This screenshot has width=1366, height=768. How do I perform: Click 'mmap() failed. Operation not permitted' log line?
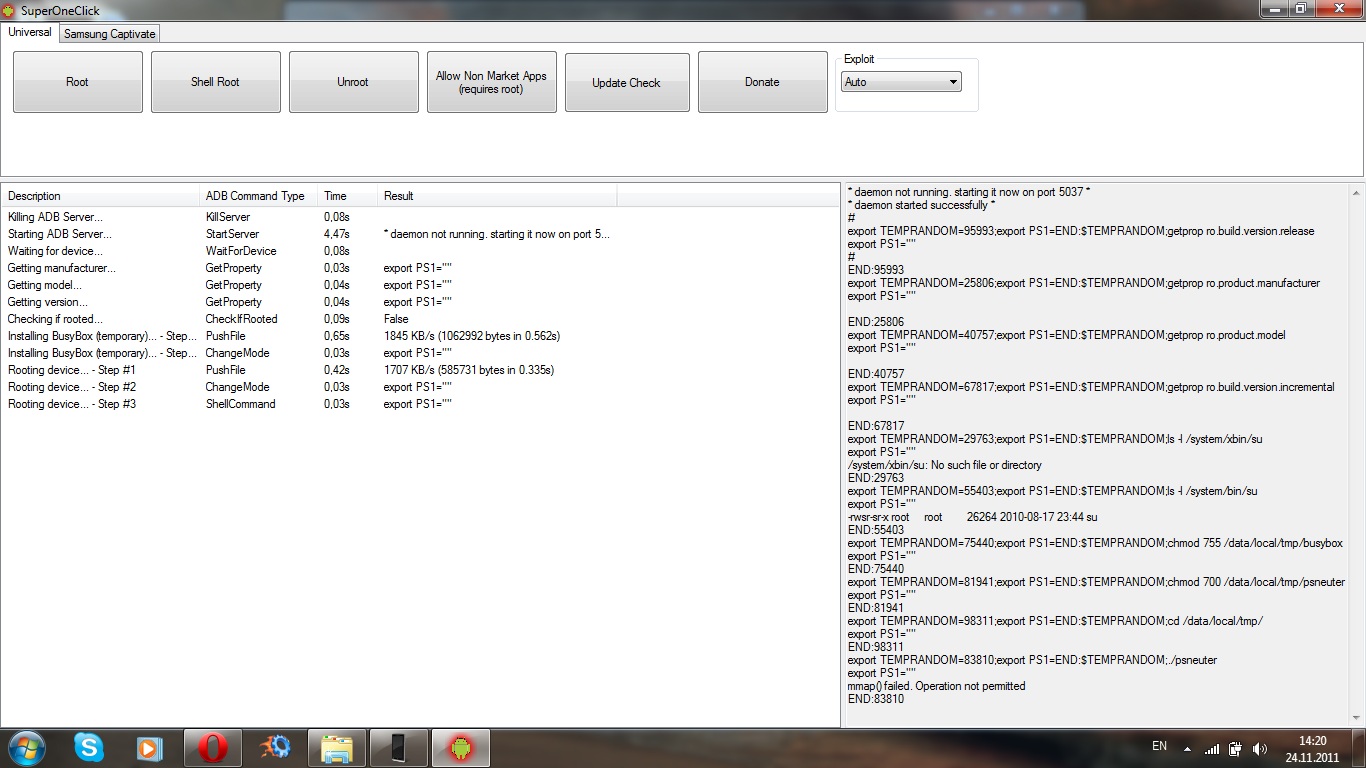(x=936, y=686)
